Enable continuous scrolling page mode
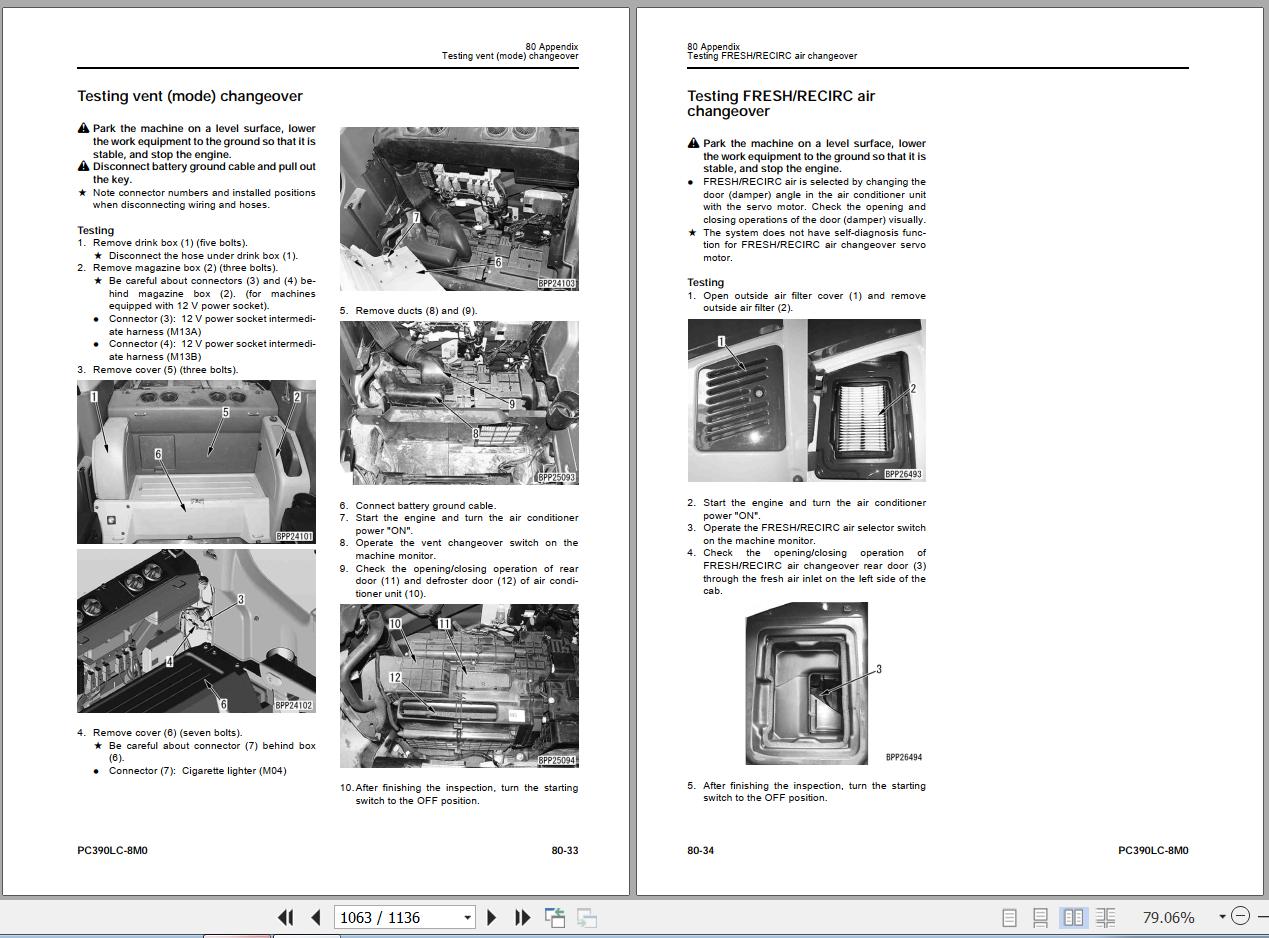1269x938 pixels. pyautogui.click(x=1041, y=917)
